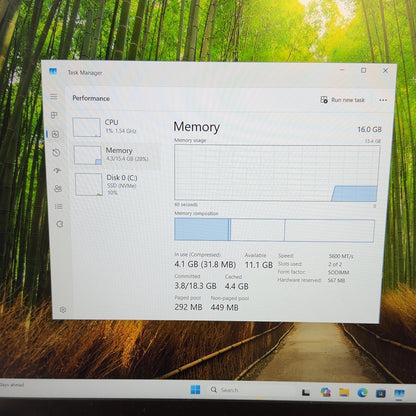
Task: Open the Users sidebar icon
Action: click(58, 189)
